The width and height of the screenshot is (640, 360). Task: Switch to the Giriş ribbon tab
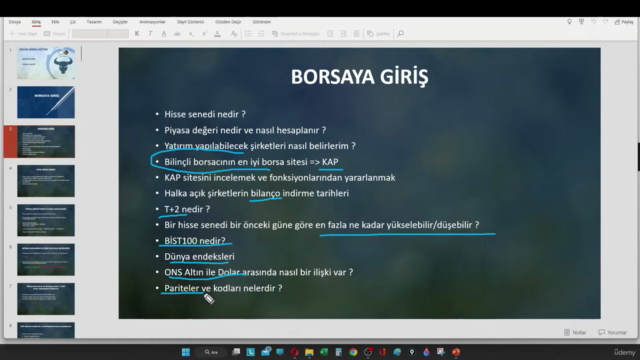[36, 22]
